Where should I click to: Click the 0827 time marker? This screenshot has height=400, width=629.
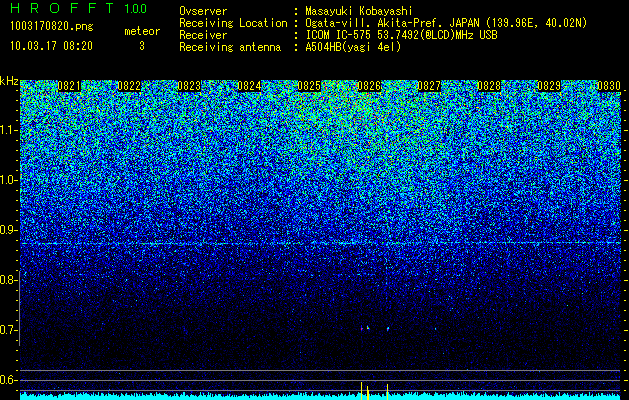point(429,86)
